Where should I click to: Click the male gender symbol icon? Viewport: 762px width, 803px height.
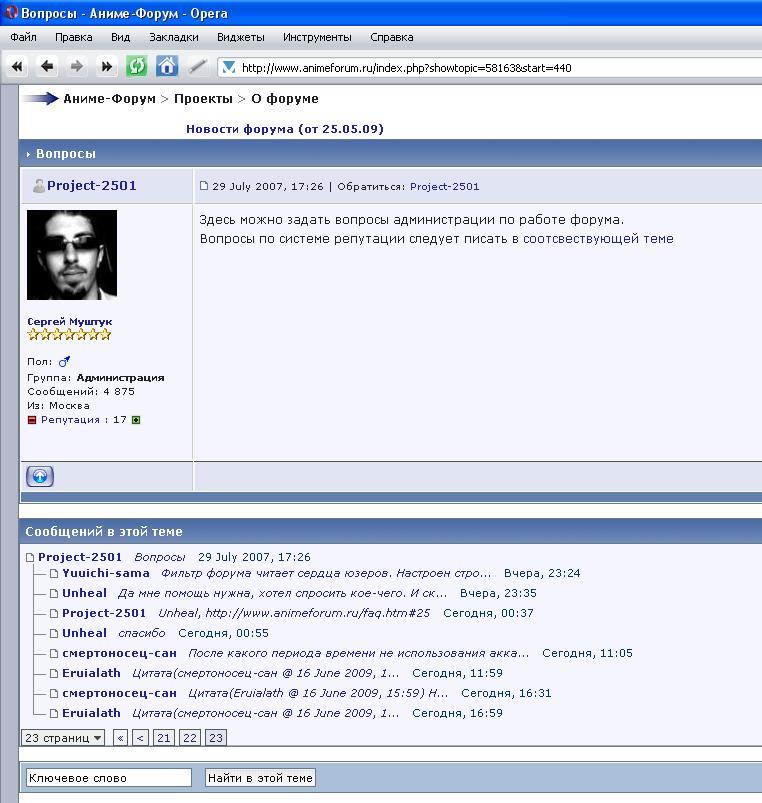pyautogui.click(x=64, y=362)
